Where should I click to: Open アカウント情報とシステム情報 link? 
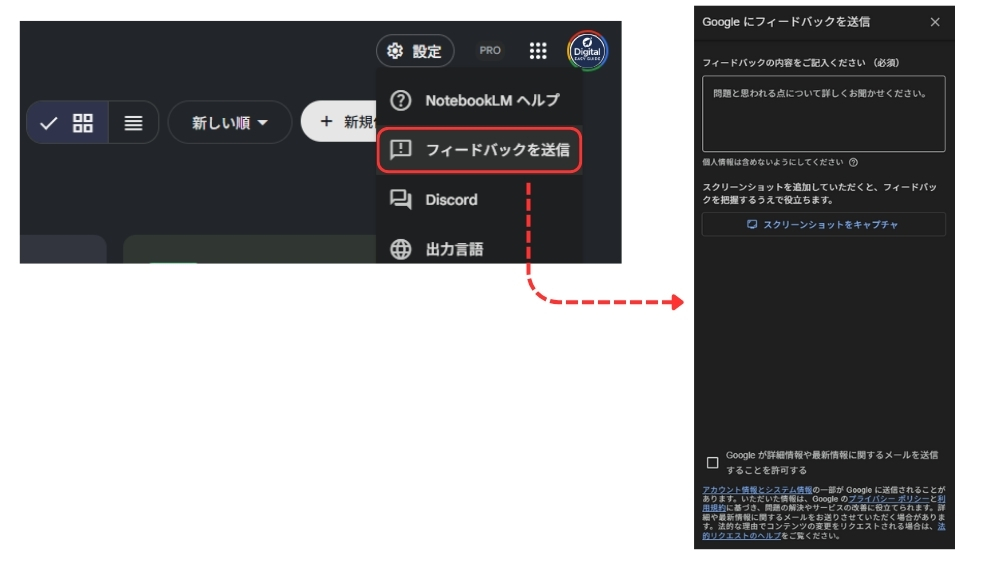757,490
